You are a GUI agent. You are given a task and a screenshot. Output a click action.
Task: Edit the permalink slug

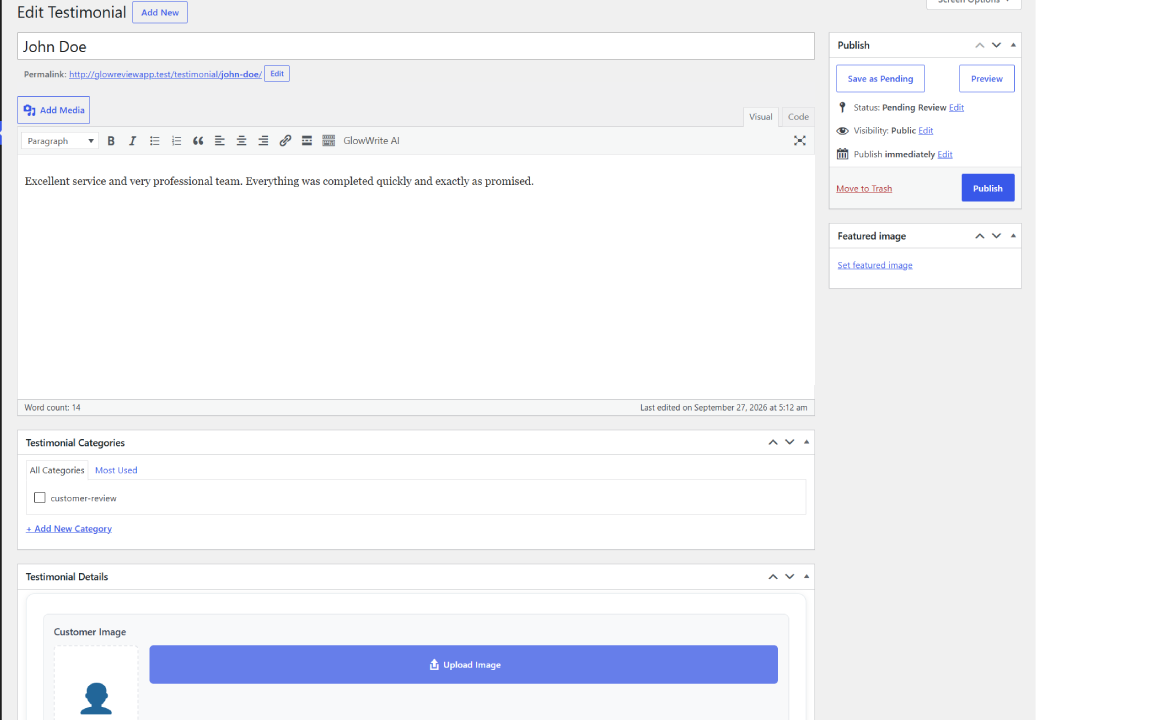click(x=277, y=74)
